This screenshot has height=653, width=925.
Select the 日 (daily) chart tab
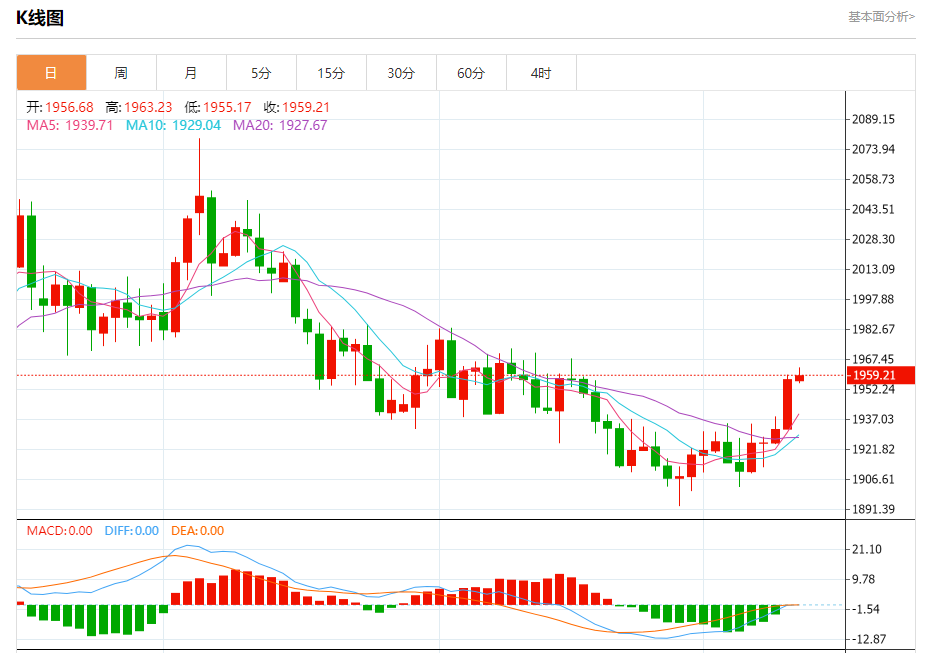[x=51, y=73]
